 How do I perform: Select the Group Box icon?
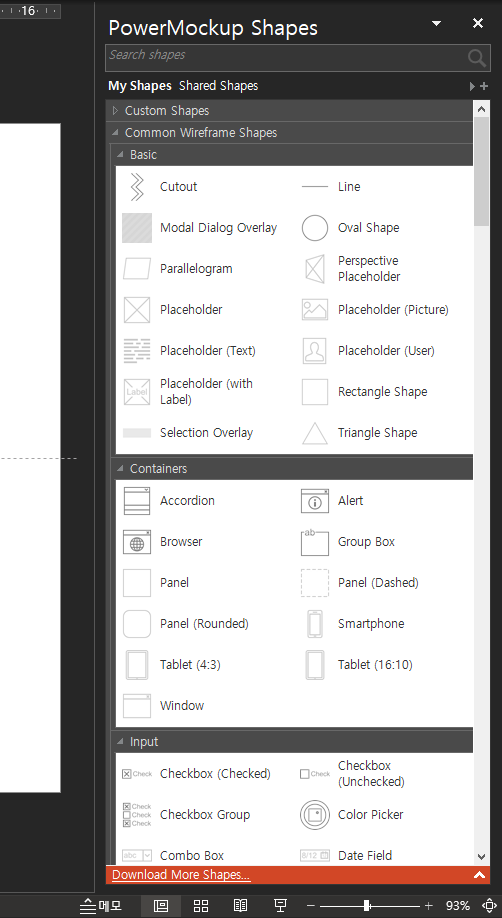pyautogui.click(x=315, y=542)
